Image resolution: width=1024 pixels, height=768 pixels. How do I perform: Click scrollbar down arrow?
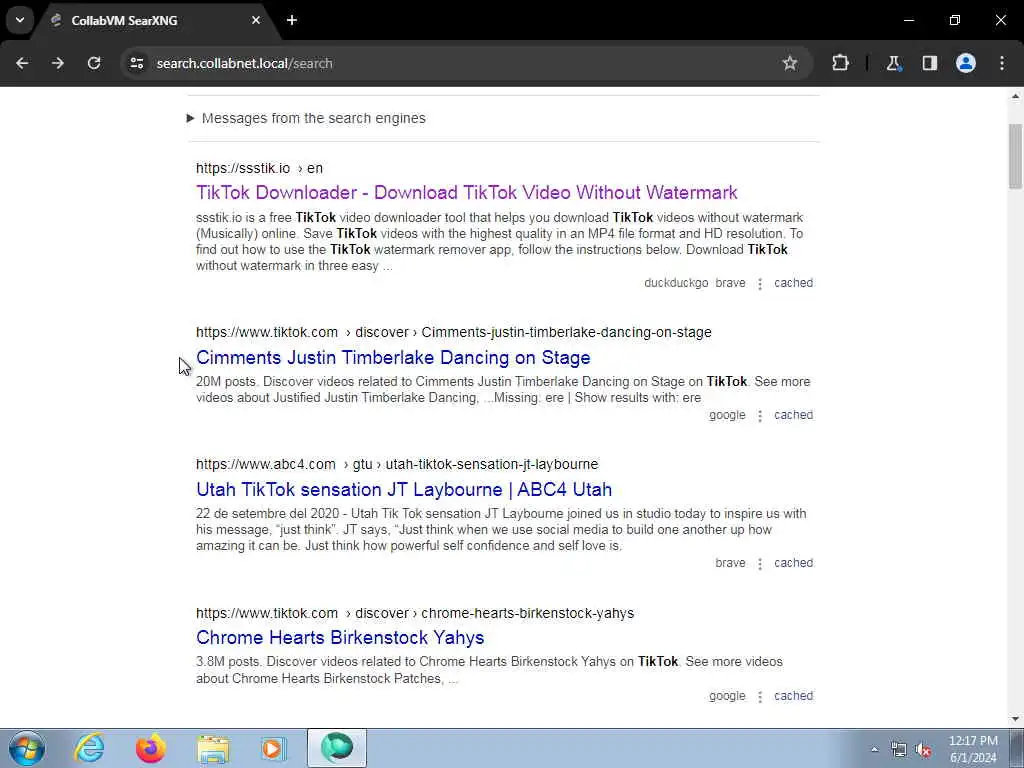1015,719
